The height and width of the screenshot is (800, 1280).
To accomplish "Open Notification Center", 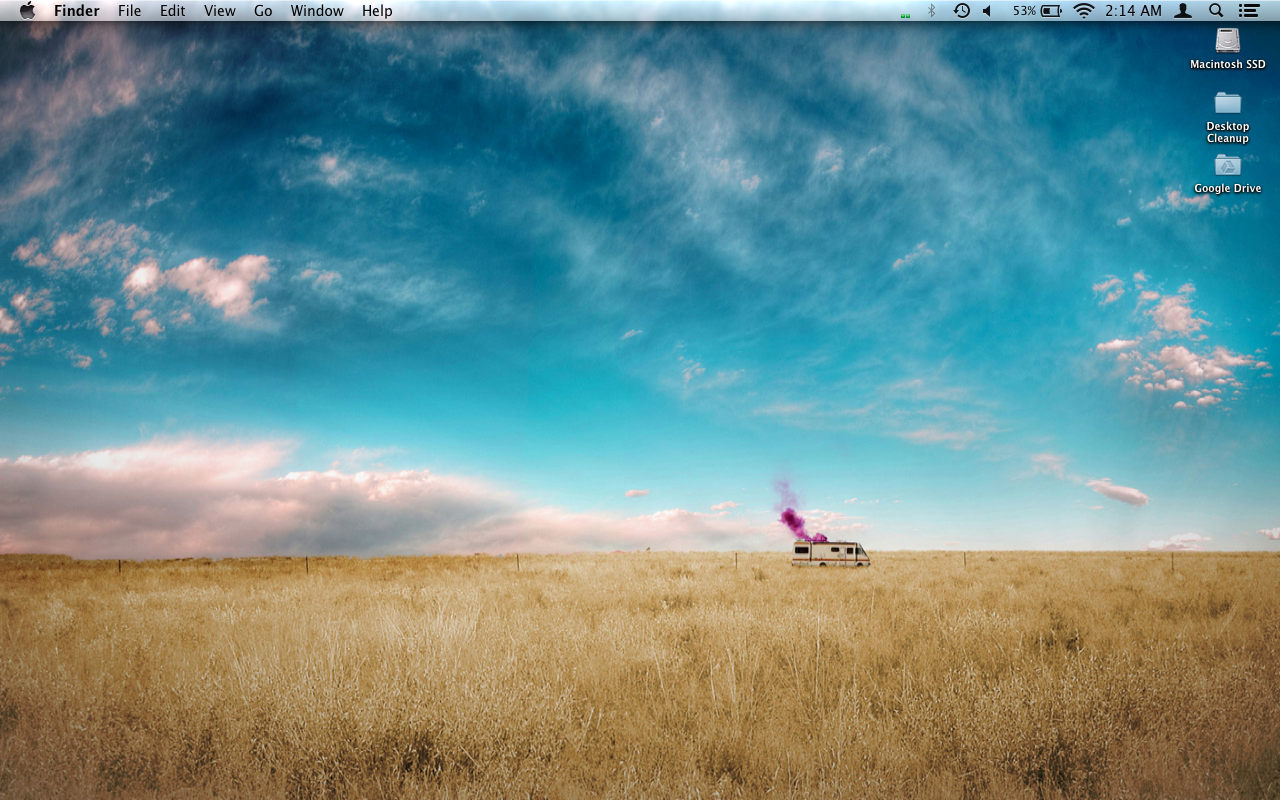I will (x=1248, y=11).
